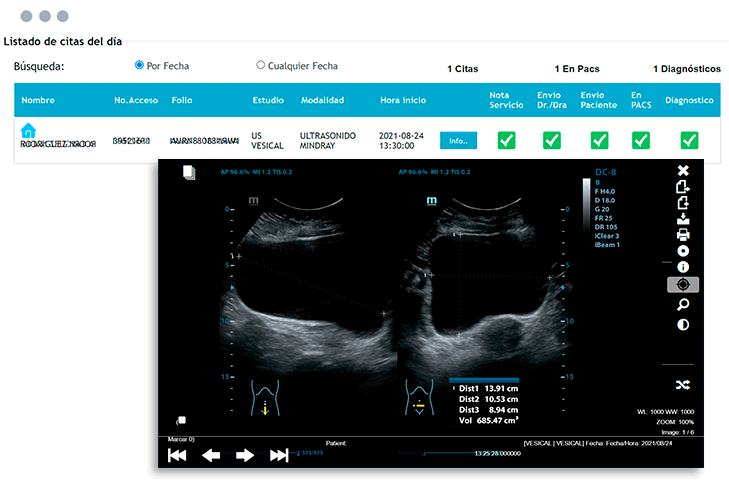Sort by the Estudio column header

point(268,100)
